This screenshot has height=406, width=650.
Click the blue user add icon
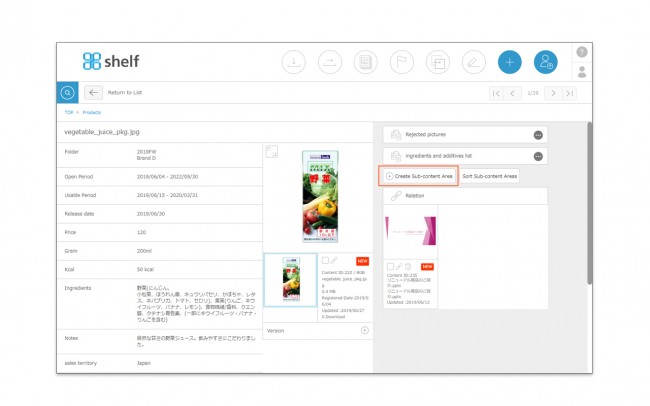click(546, 62)
